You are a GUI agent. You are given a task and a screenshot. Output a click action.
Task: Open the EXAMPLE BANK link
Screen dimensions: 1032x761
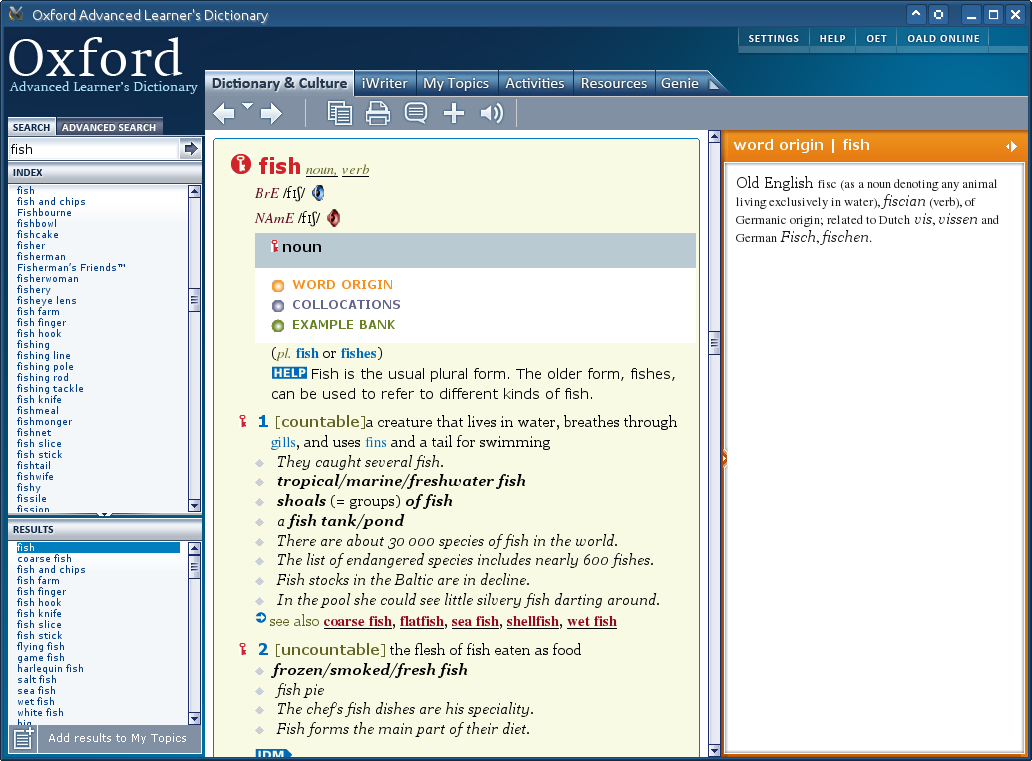(344, 325)
